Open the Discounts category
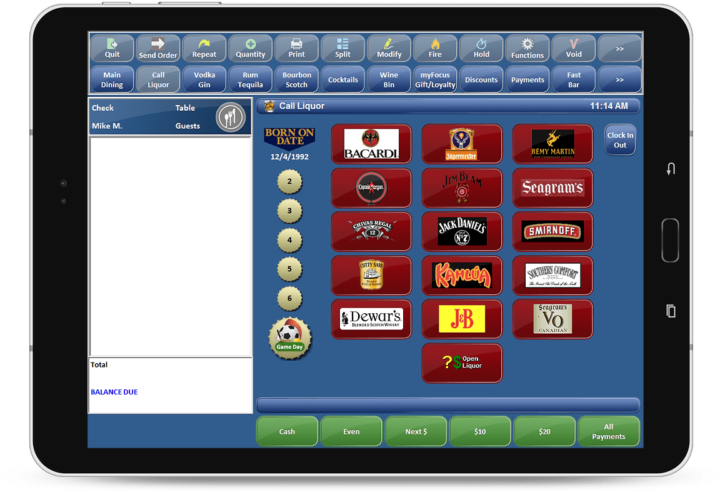720x492 pixels. pyautogui.click(x=481, y=79)
